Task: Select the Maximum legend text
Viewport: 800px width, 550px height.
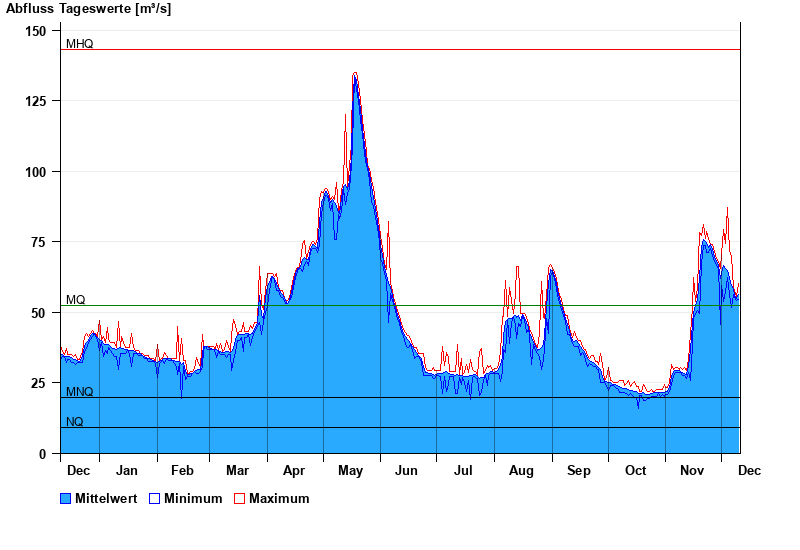Action: click(279, 499)
